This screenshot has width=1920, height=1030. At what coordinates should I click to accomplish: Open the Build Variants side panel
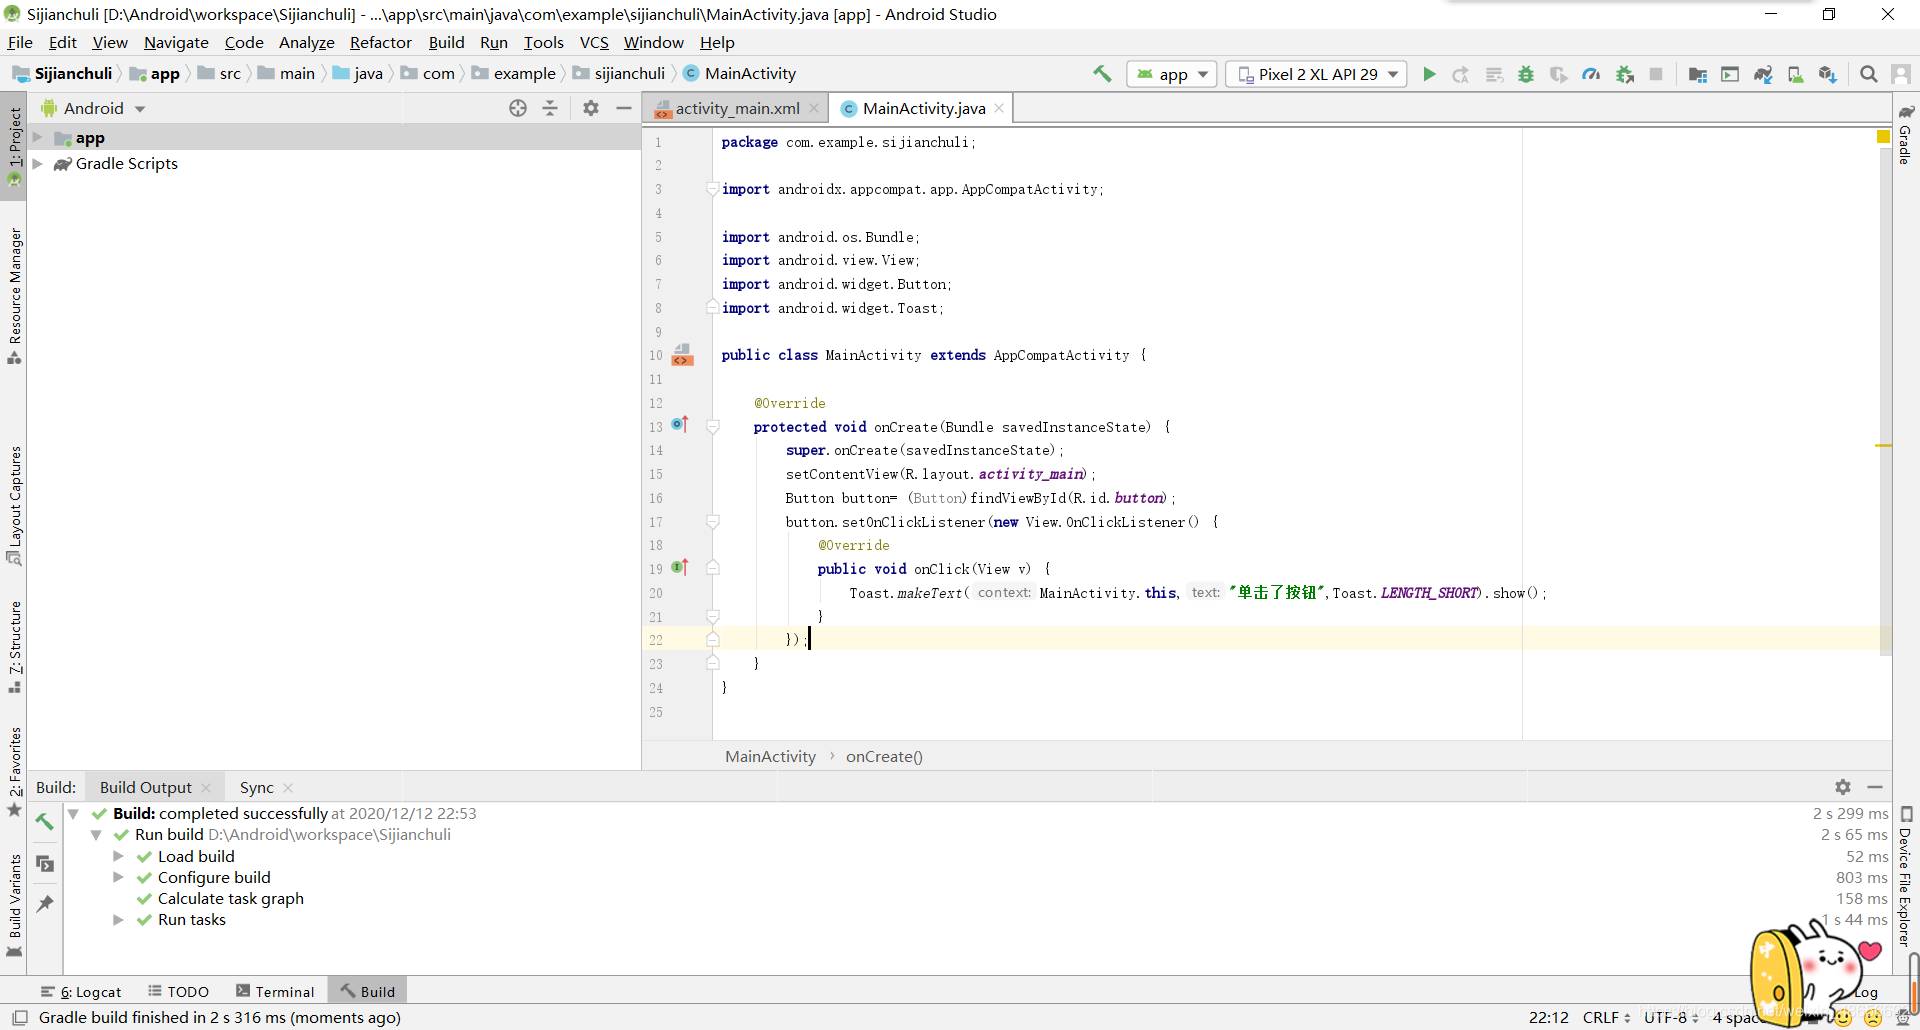pos(14,905)
